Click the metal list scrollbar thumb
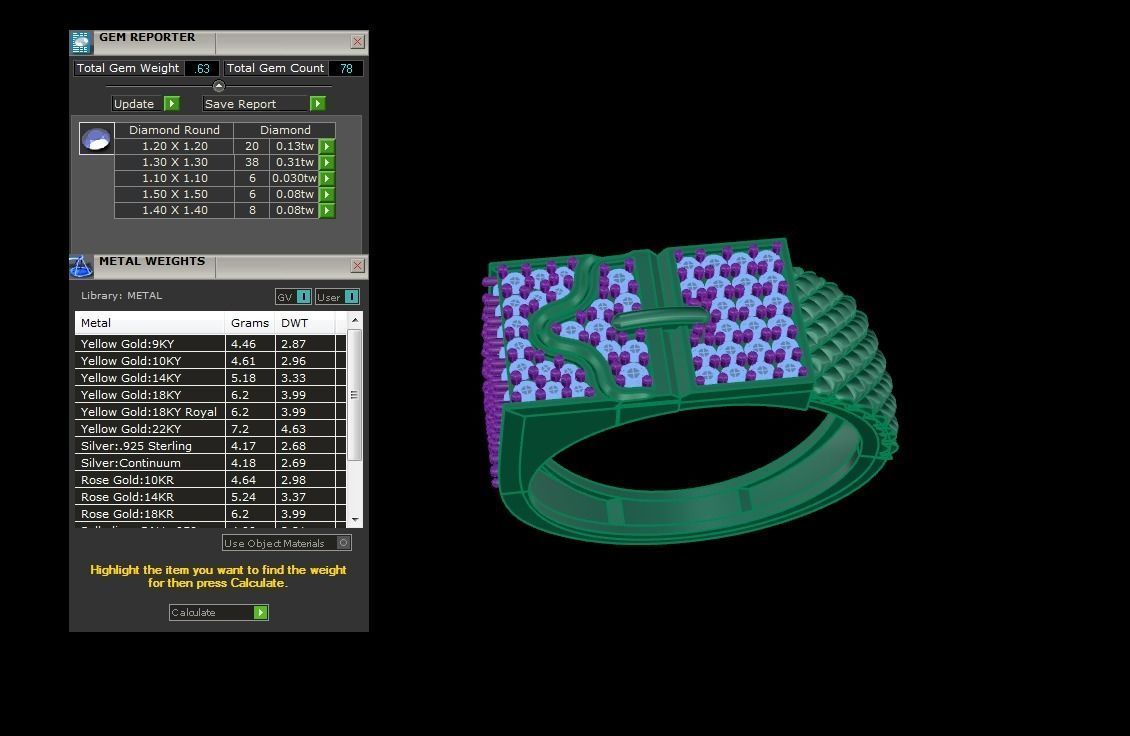 tap(355, 395)
